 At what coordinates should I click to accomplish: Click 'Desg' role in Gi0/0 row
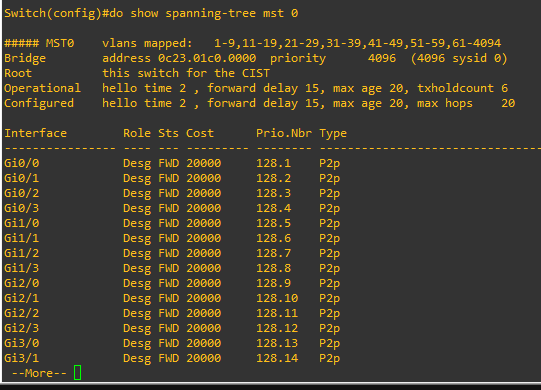coord(137,164)
